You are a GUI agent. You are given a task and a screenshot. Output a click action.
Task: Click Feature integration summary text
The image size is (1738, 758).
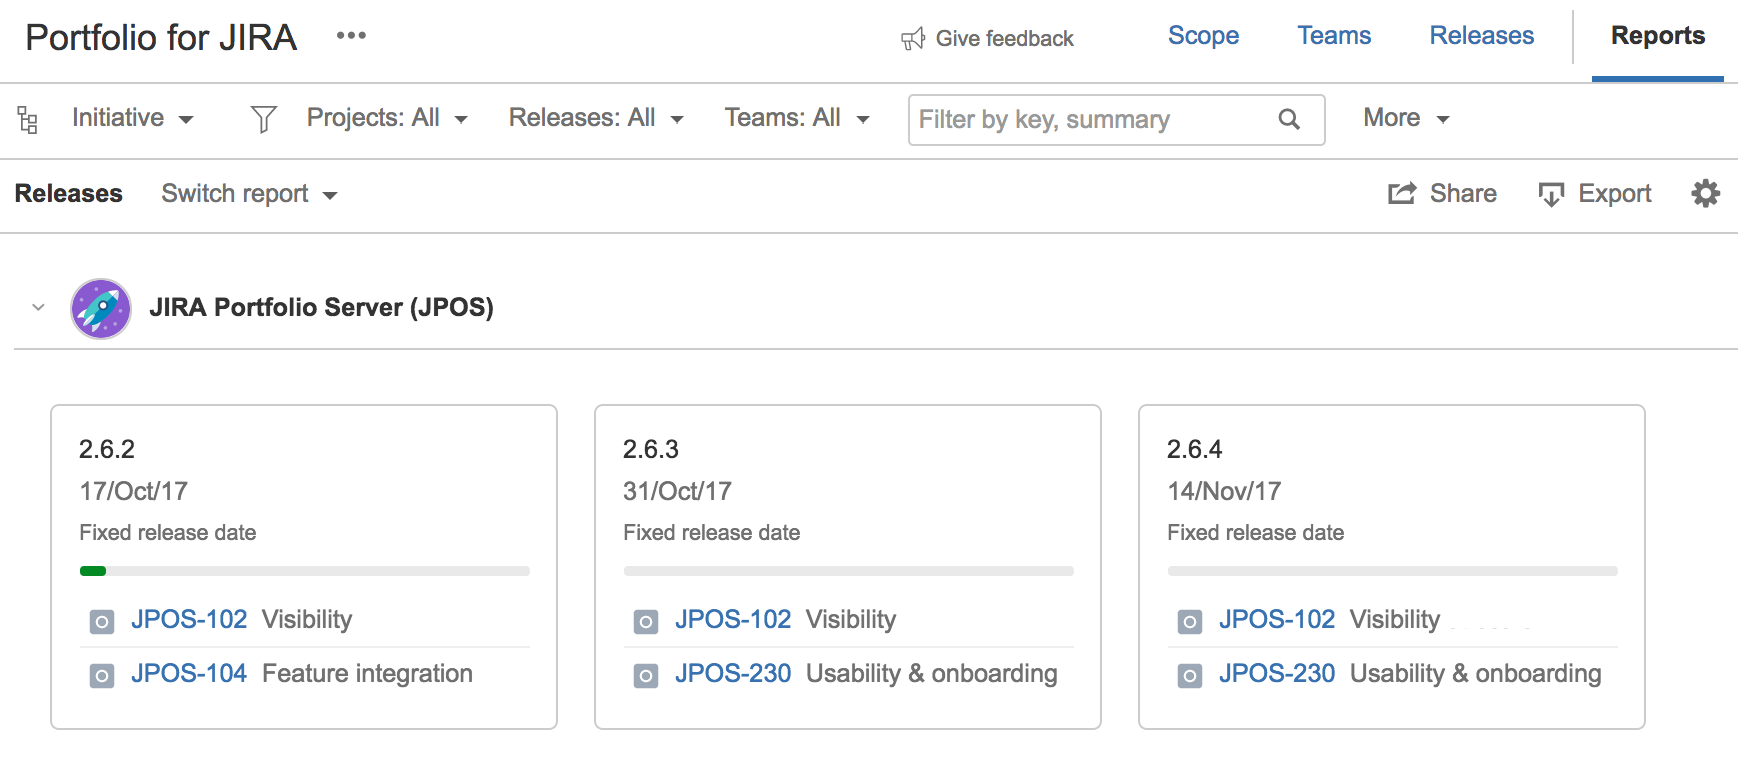(367, 674)
